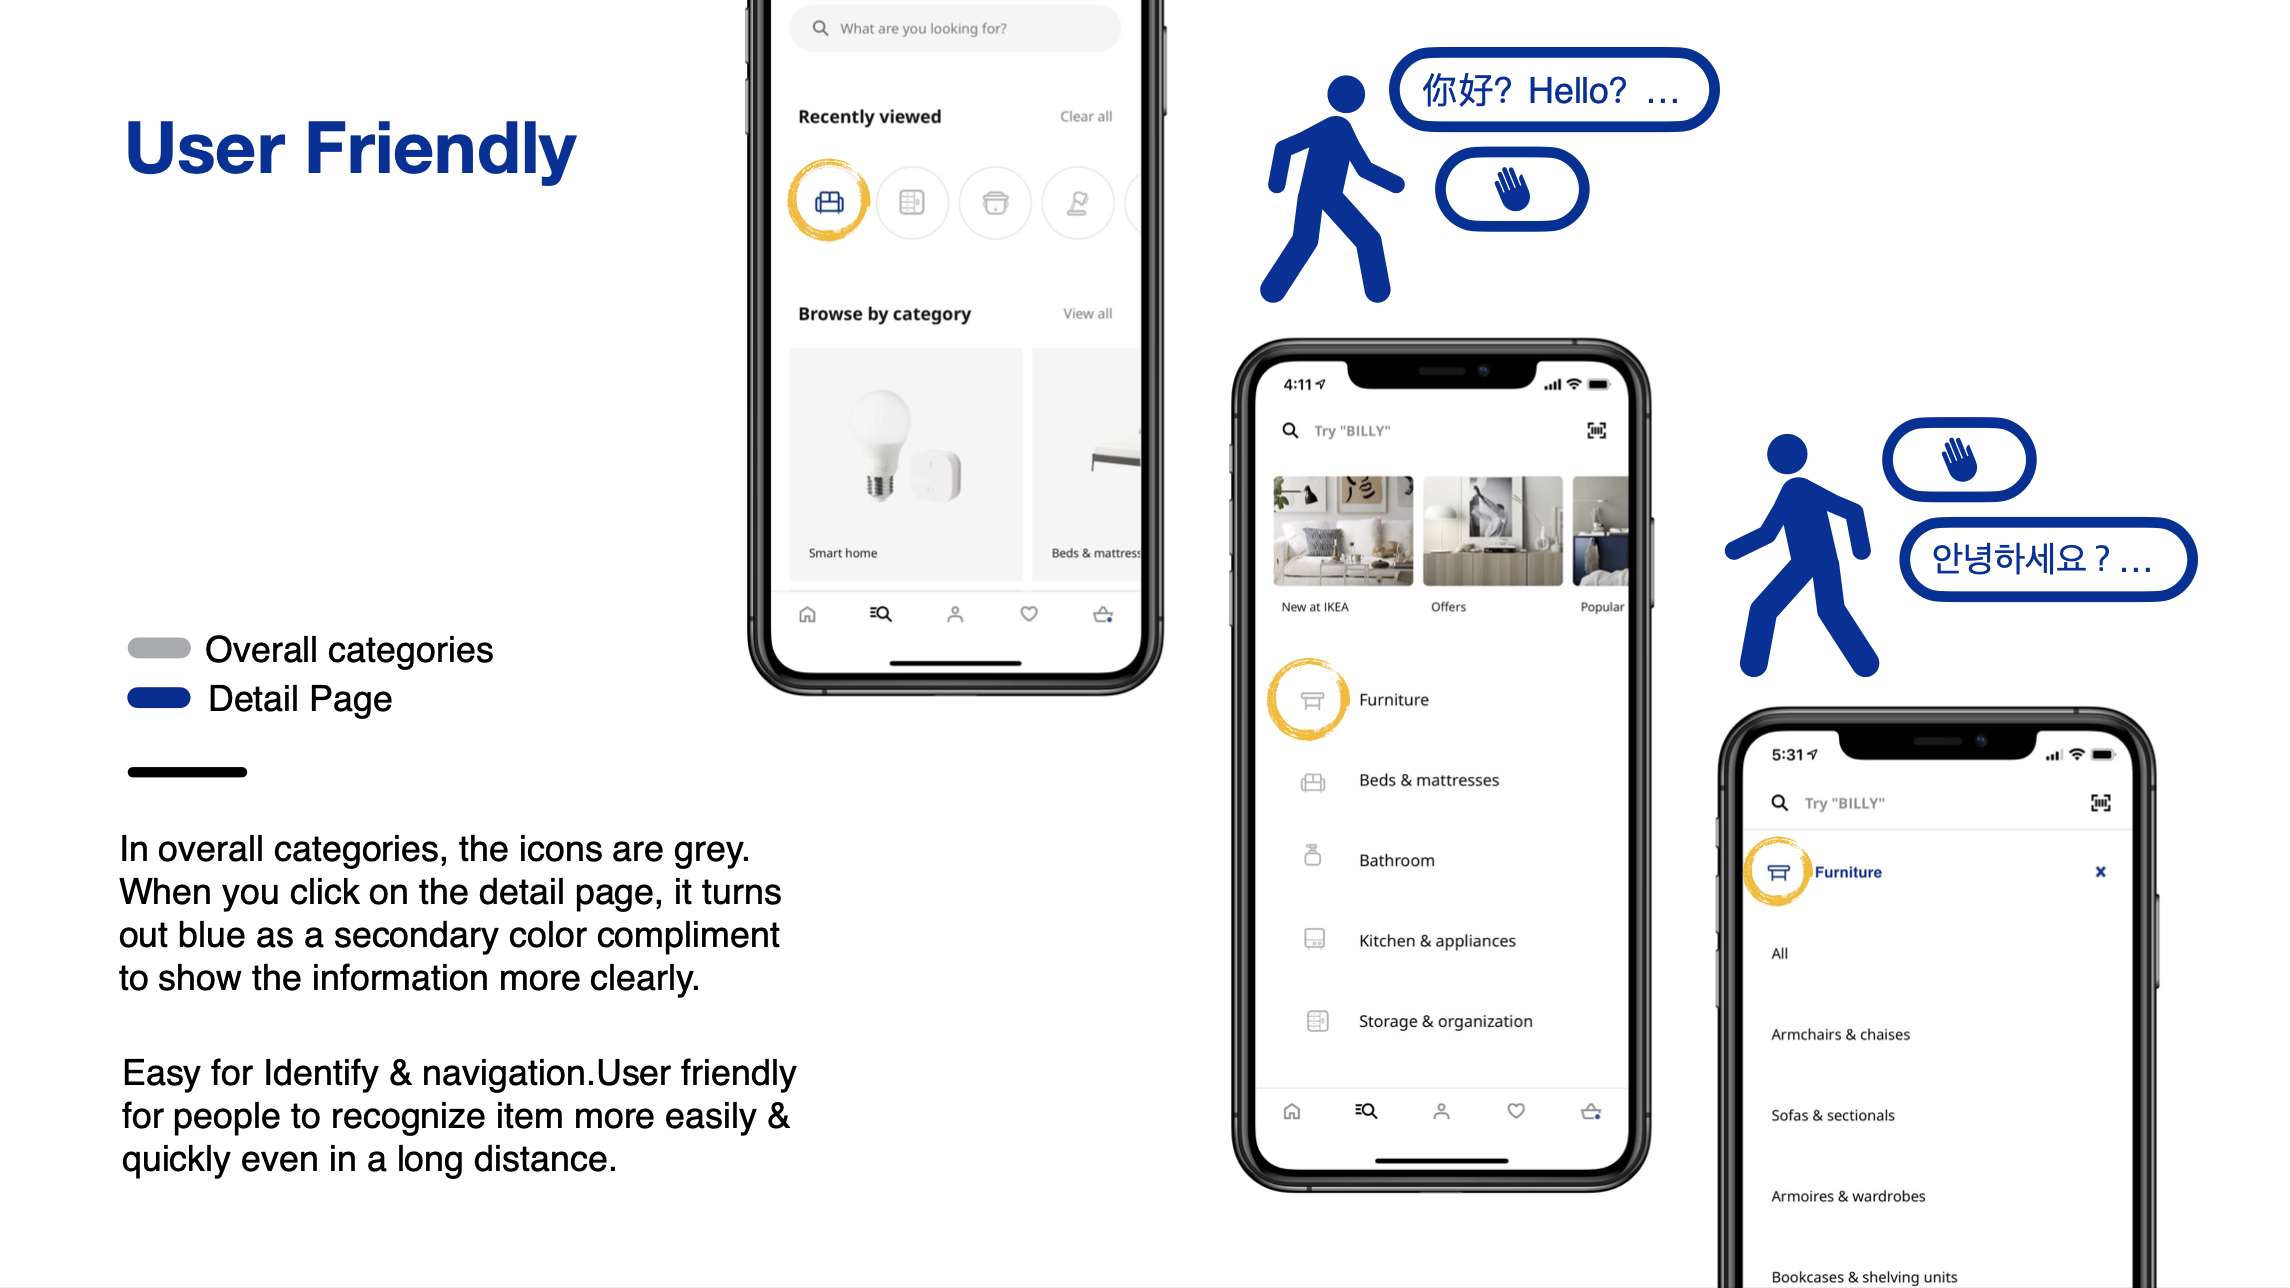Expand the Sofas and sectionals subcategory
This screenshot has height=1288, width=2290.
point(1832,1115)
